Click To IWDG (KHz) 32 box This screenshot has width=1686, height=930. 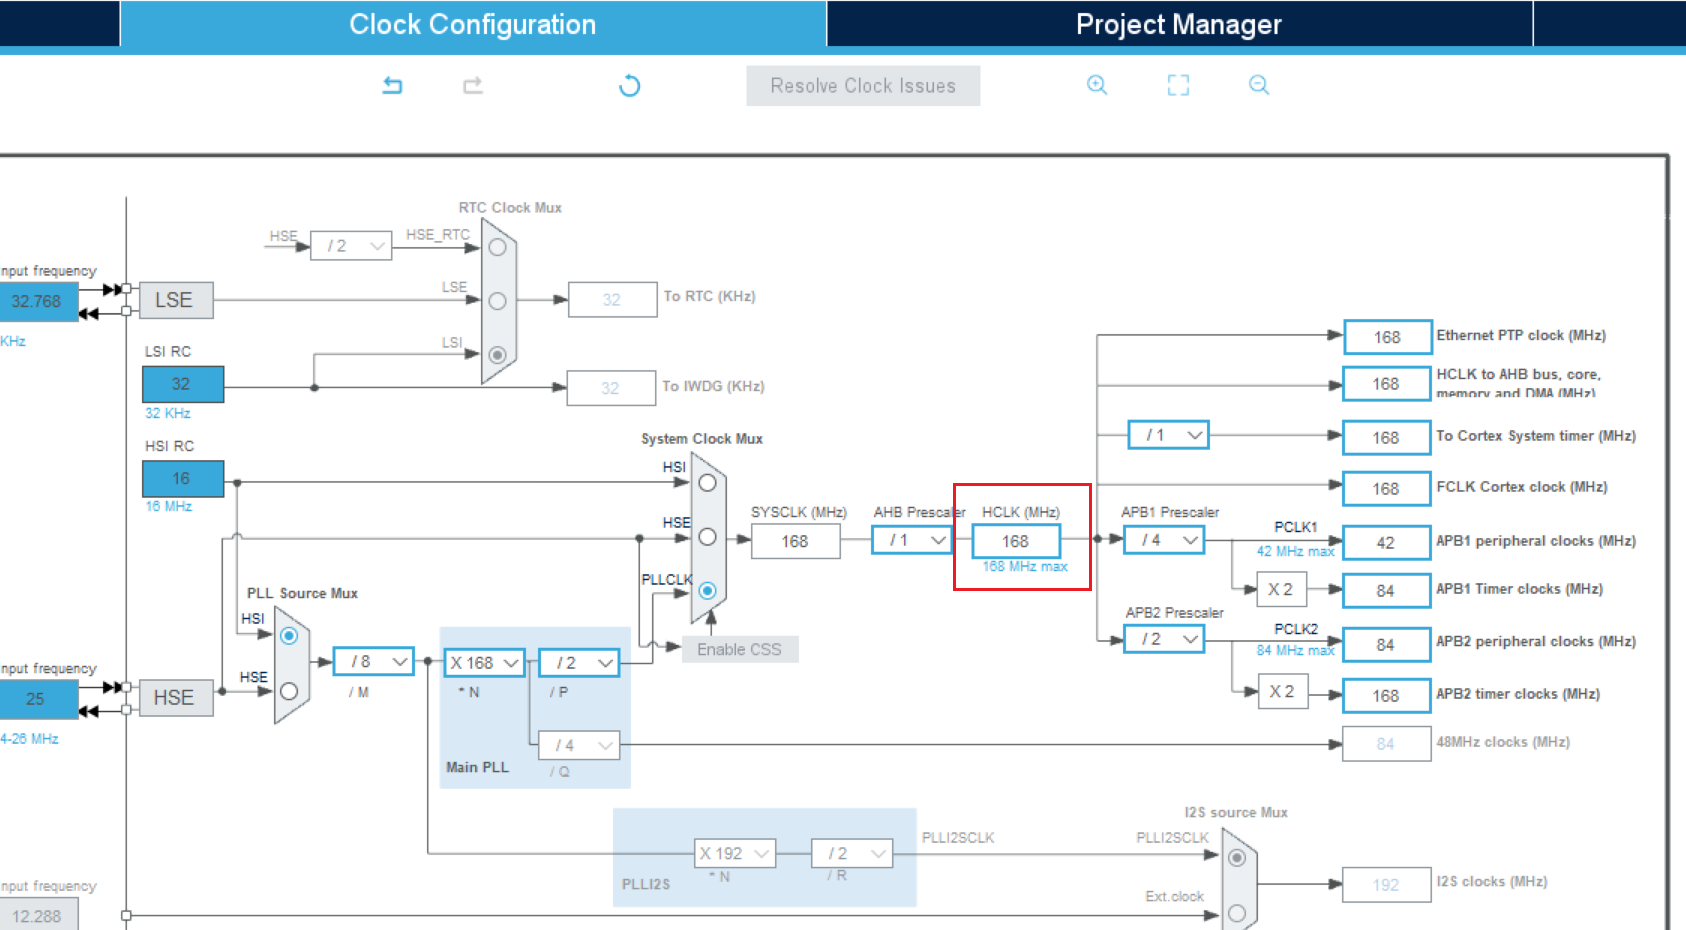pyautogui.click(x=611, y=388)
